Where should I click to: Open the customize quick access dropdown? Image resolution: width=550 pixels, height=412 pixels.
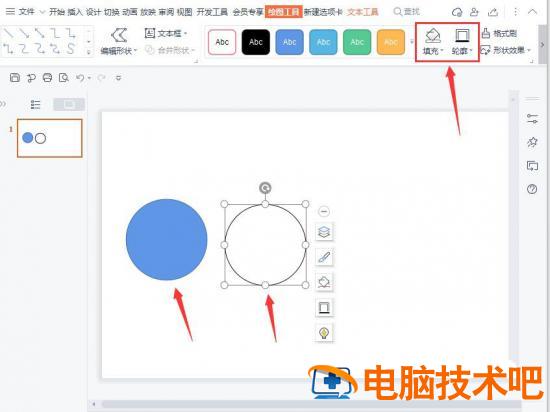coord(118,77)
